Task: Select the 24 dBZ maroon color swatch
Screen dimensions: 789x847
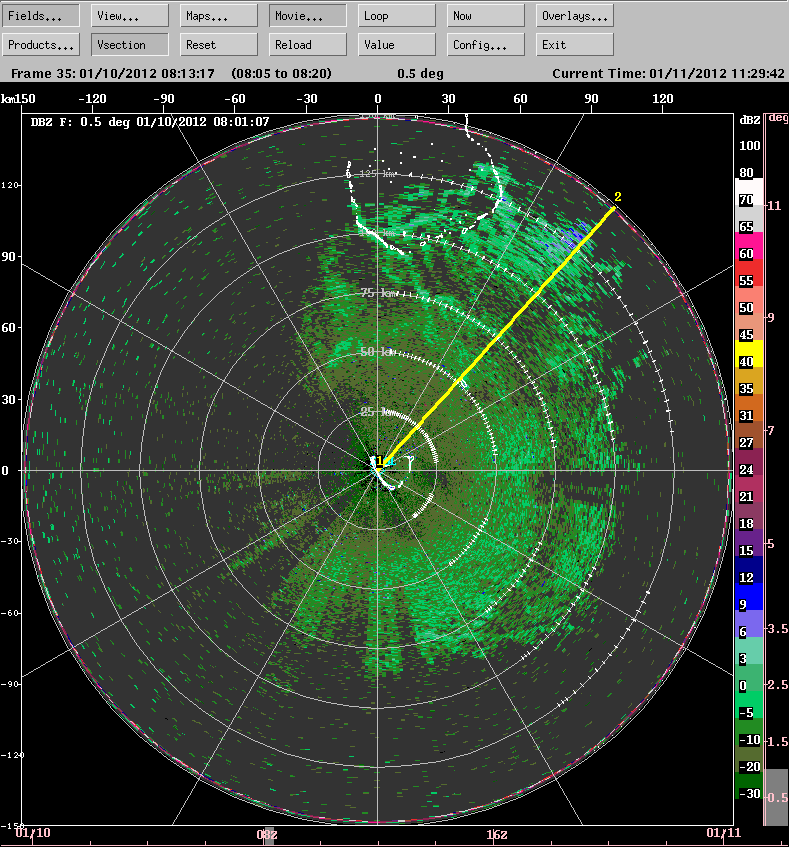Action: point(749,462)
